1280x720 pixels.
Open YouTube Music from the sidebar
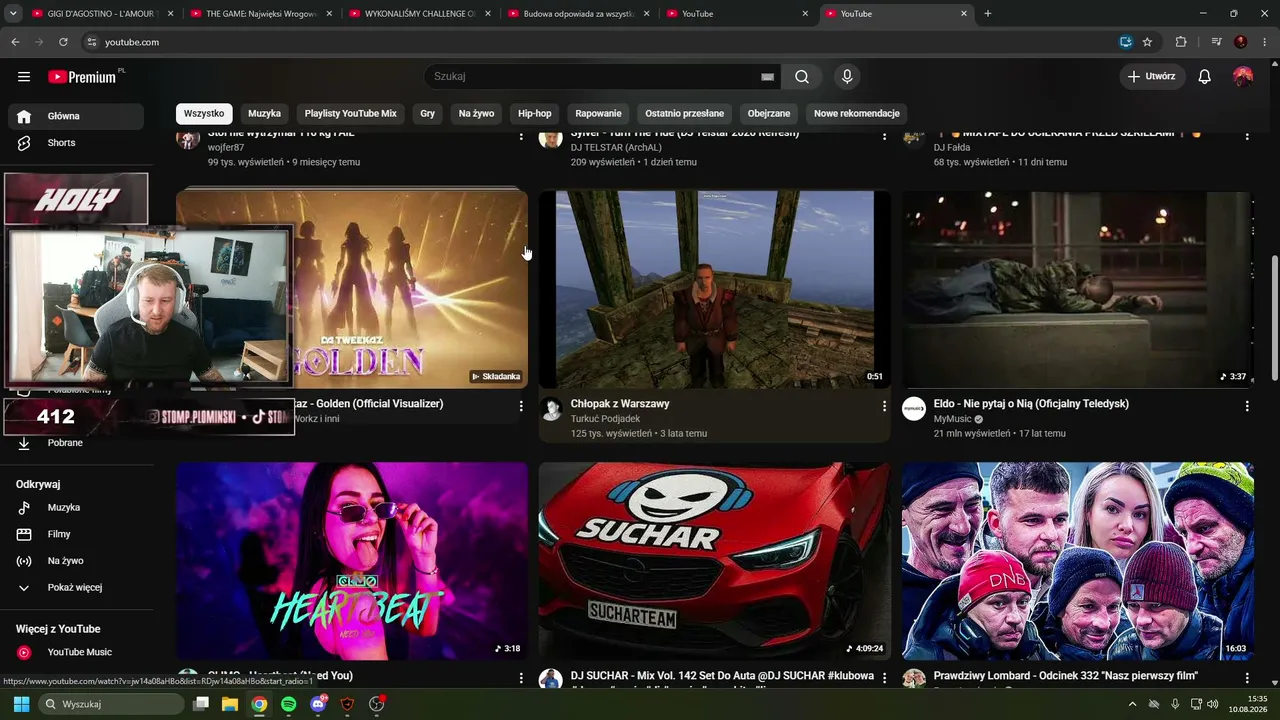pyautogui.click(x=80, y=652)
